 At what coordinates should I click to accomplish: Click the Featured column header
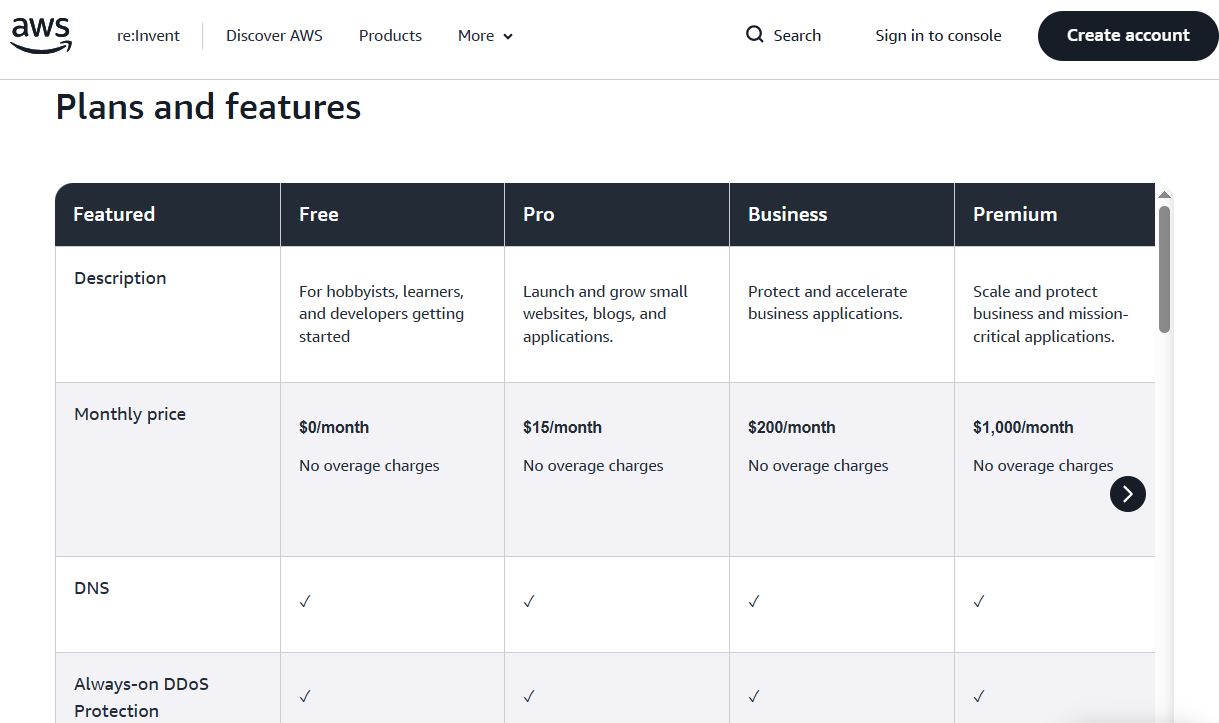(114, 213)
